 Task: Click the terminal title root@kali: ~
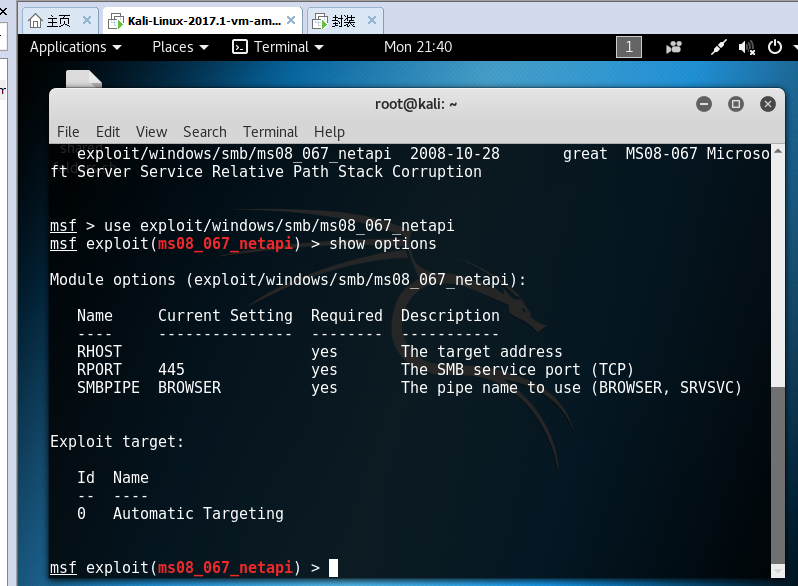(x=416, y=104)
